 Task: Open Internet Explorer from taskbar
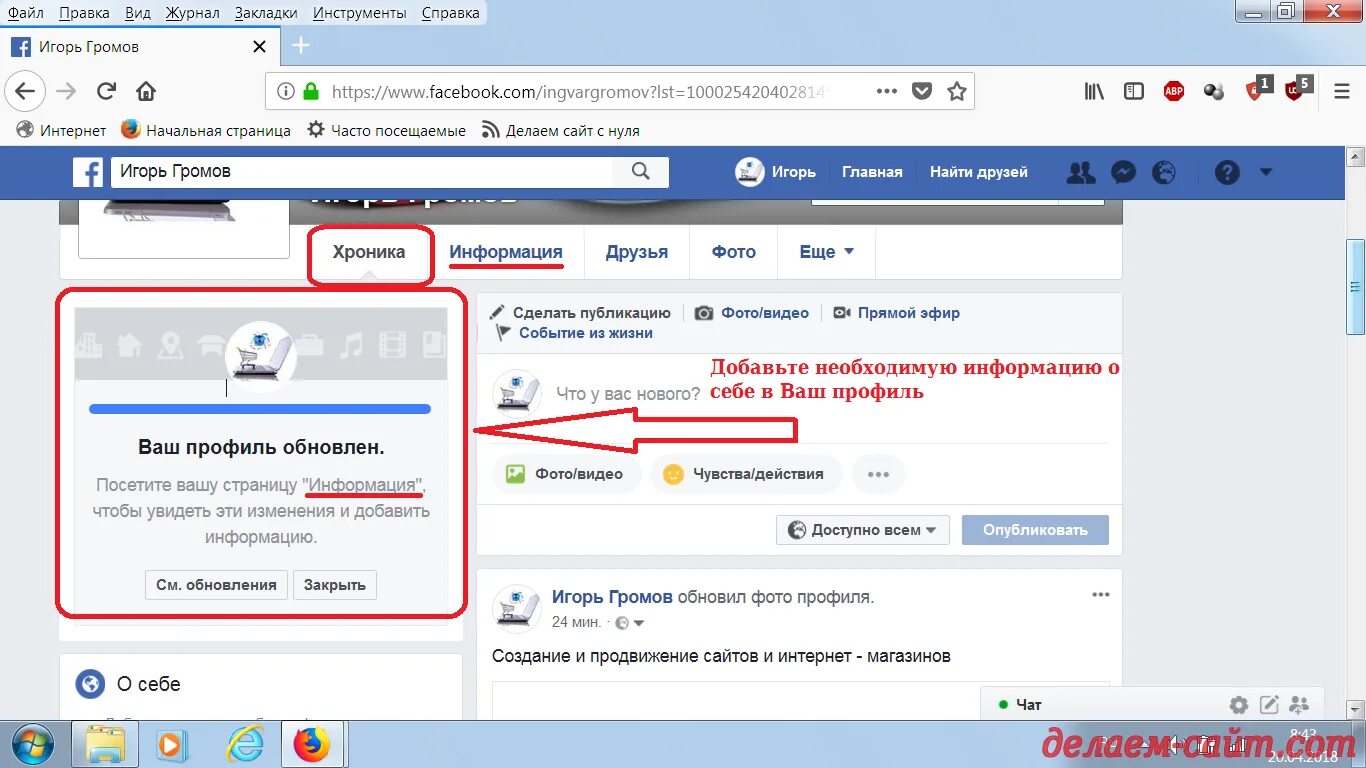[244, 744]
